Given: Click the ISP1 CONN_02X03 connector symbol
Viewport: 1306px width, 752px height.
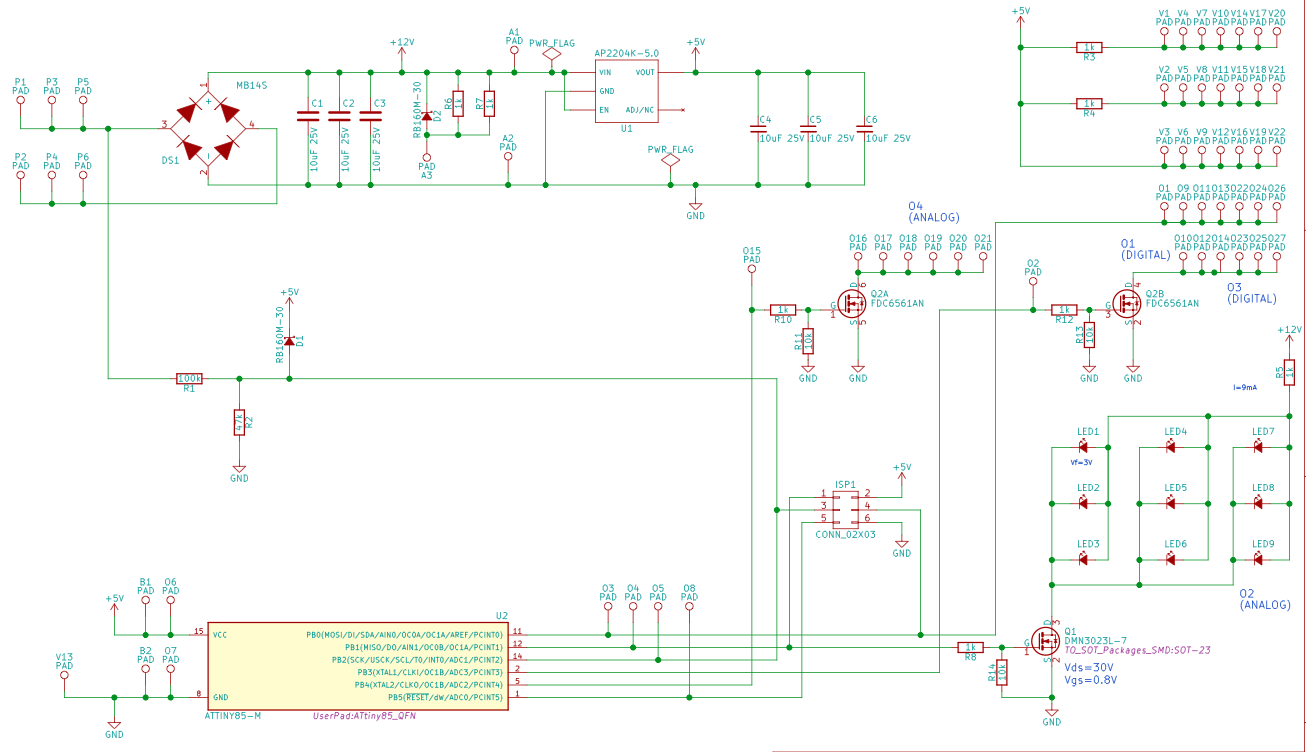Looking at the screenshot, I should [x=846, y=507].
